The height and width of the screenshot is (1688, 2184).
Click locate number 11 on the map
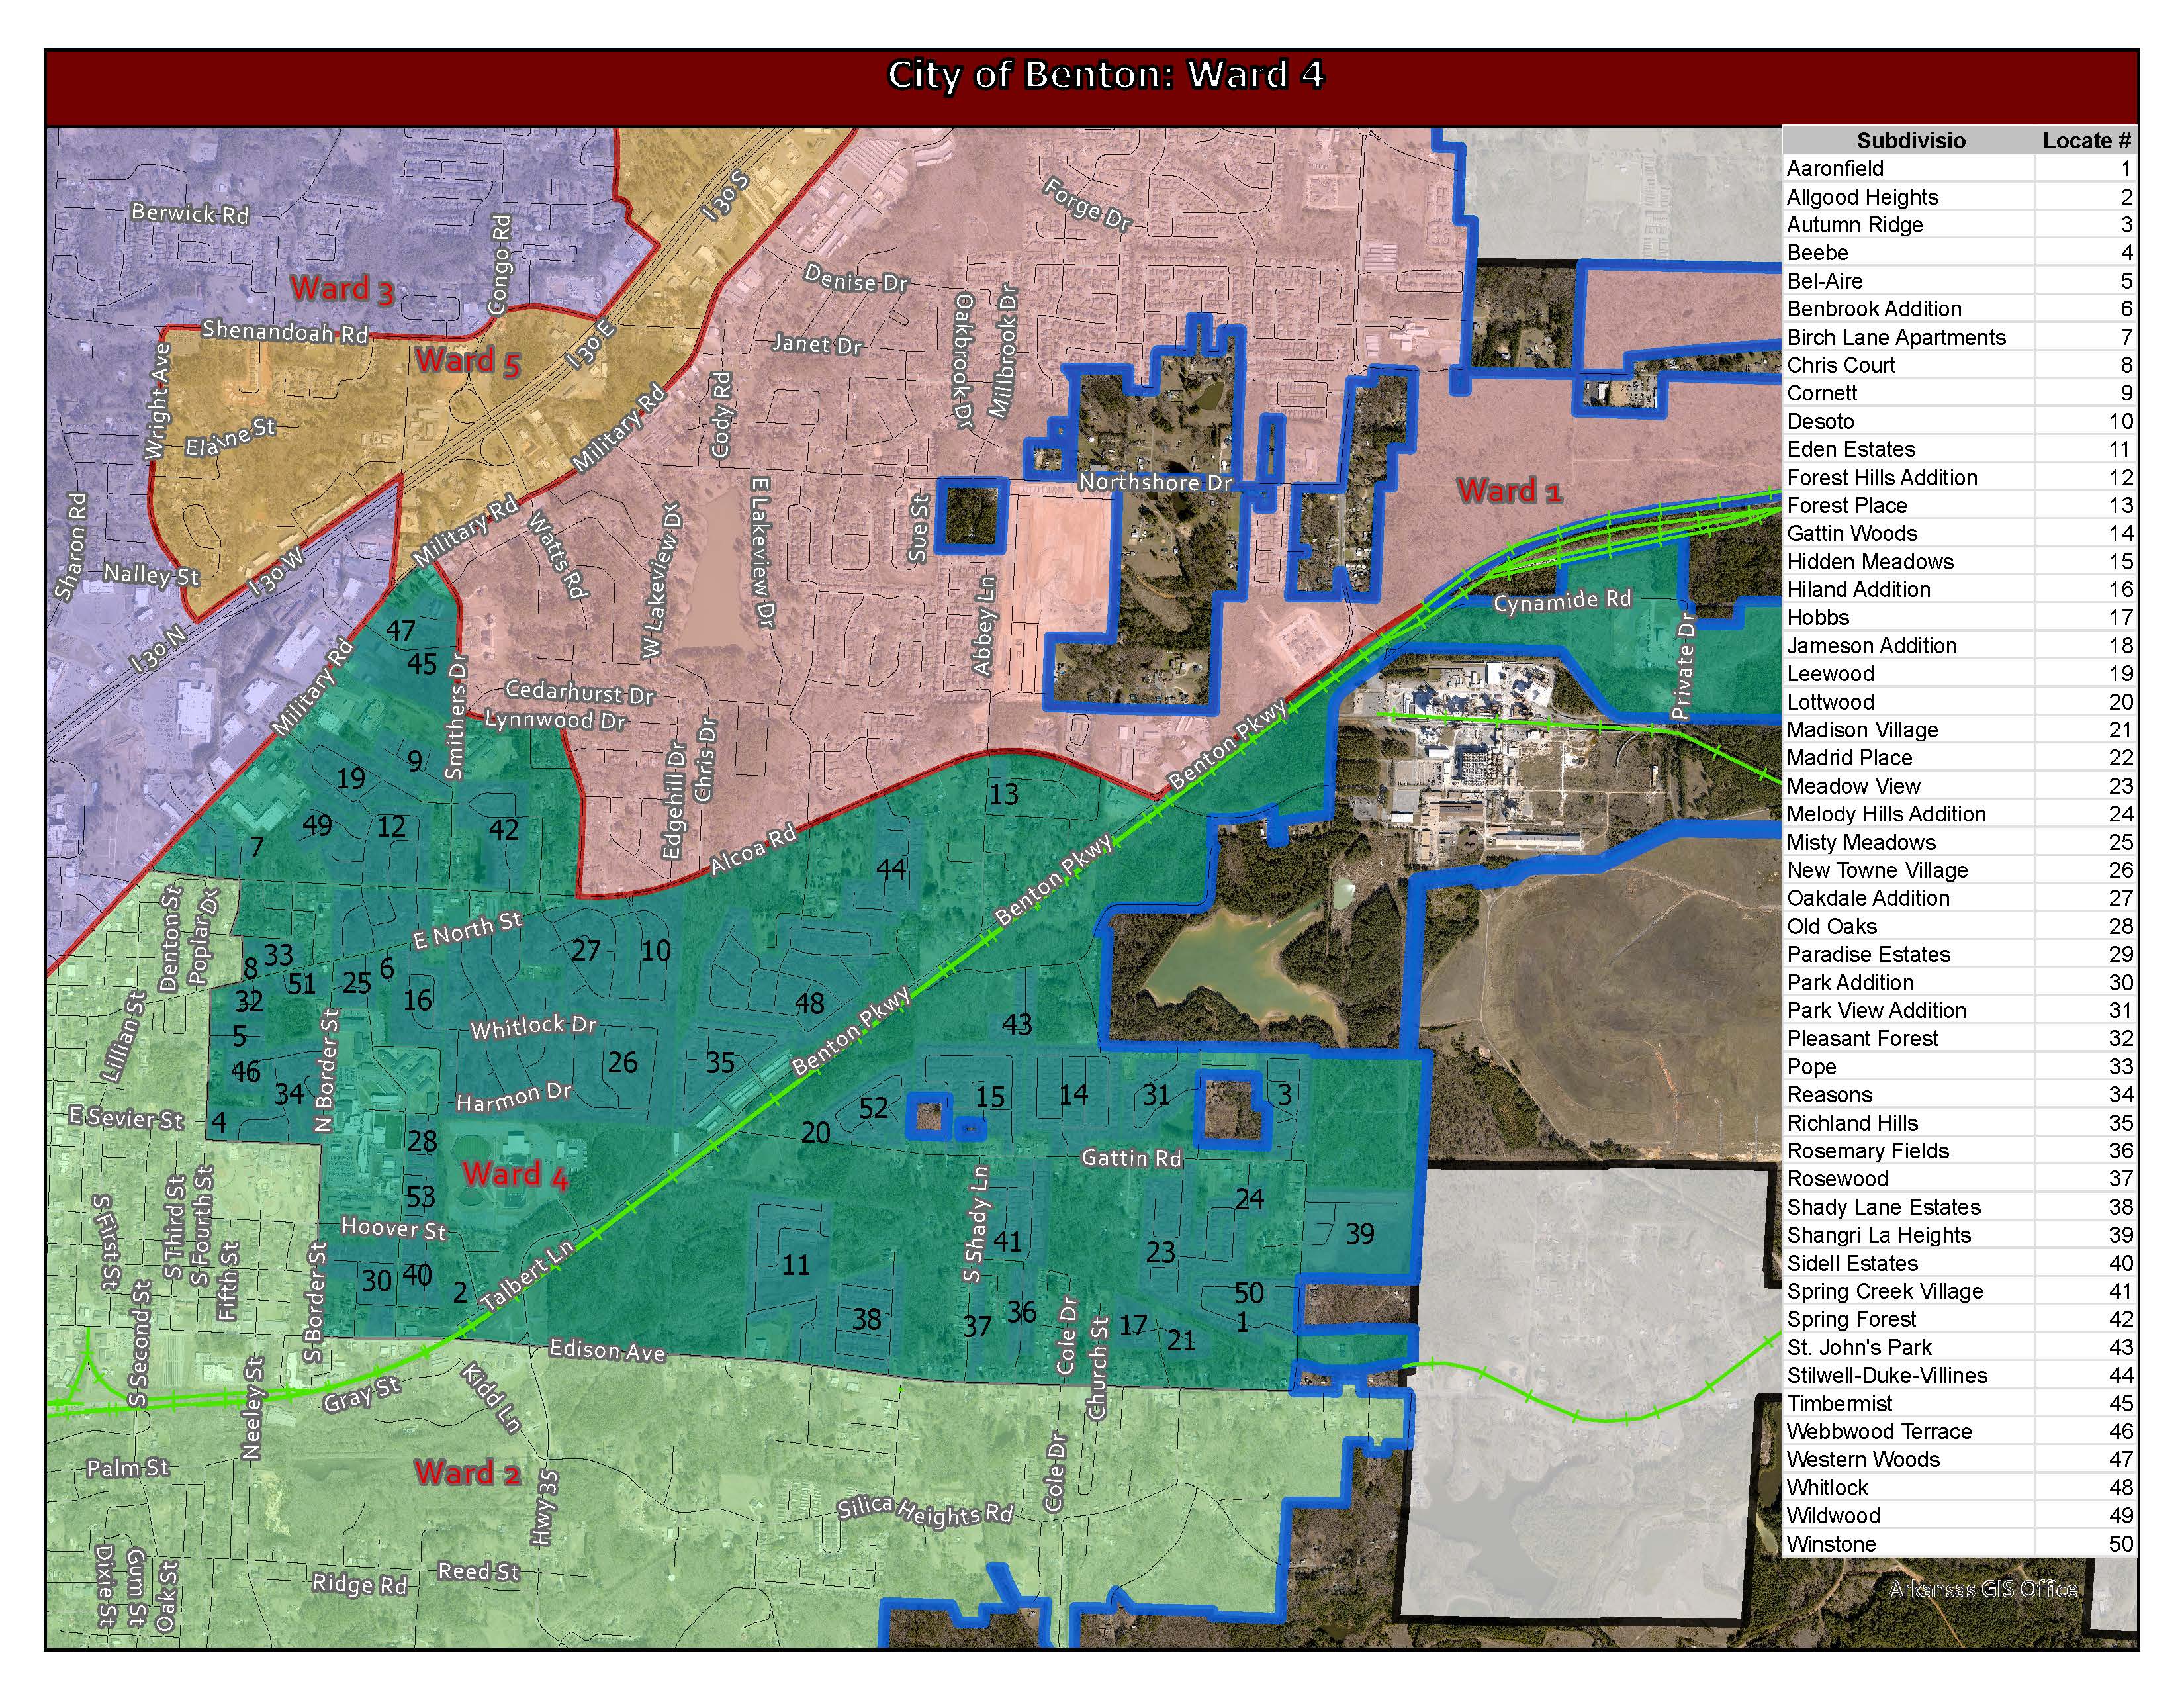[796, 1266]
